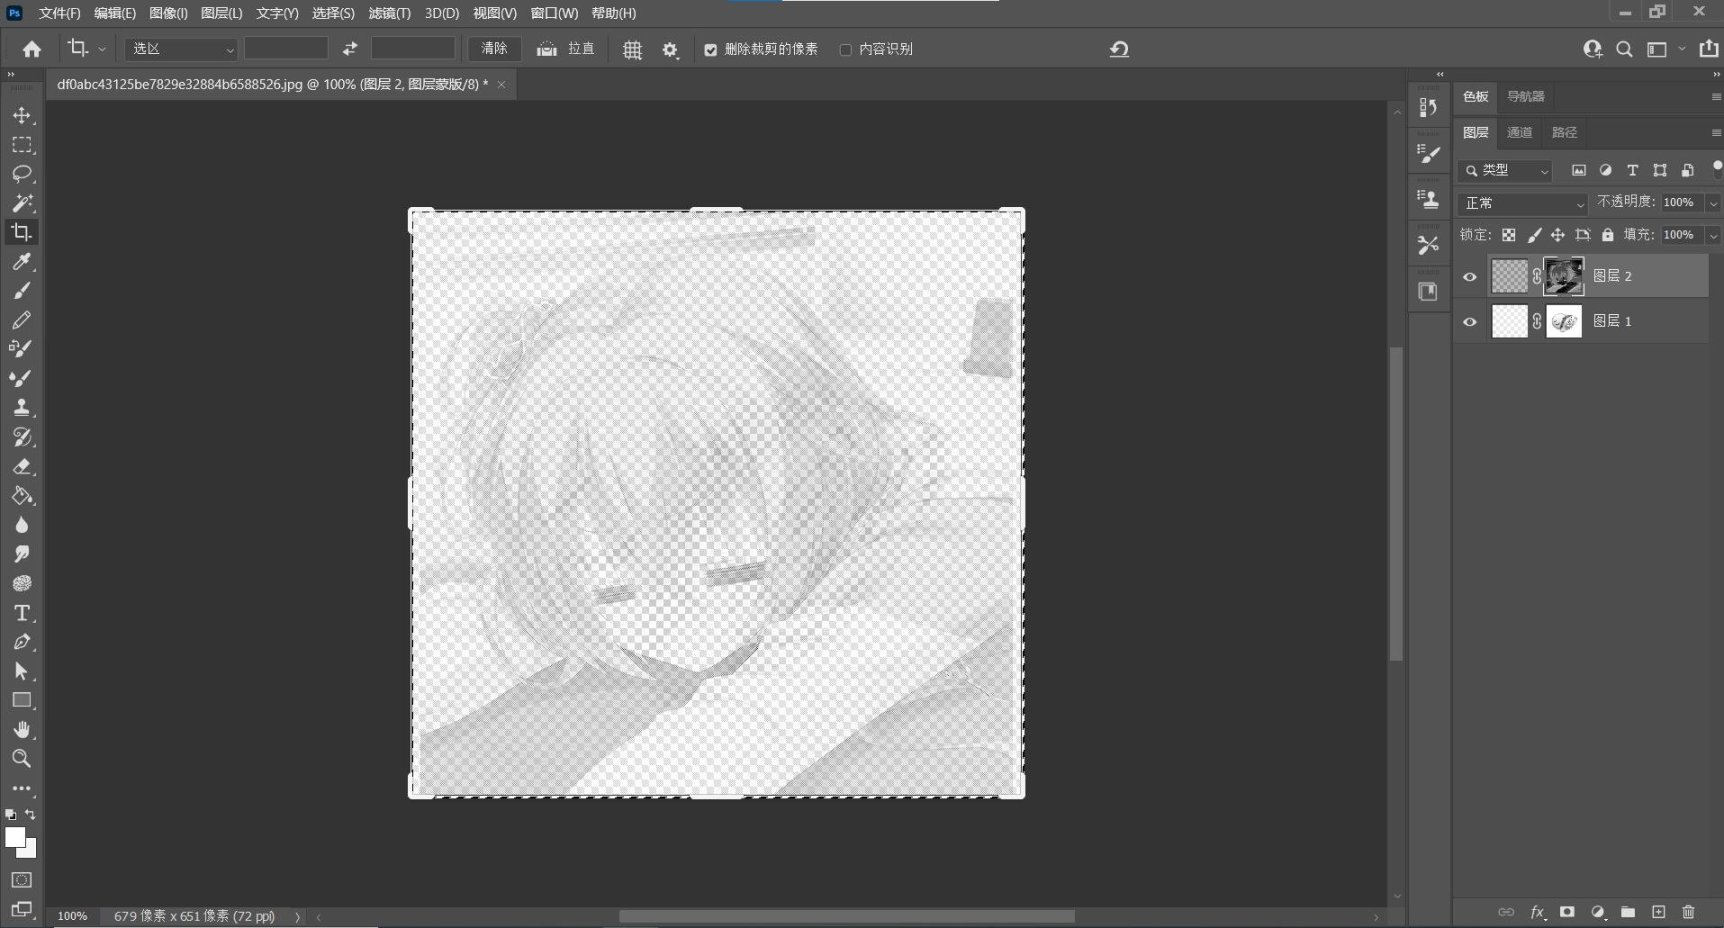Open the 类型 layer filter dropdown
The width and height of the screenshot is (1724, 928).
pyautogui.click(x=1505, y=171)
